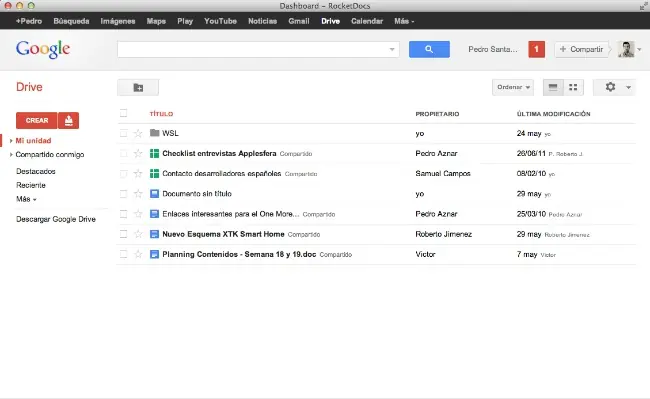Open the settings dropdown arrow beside gear
The image size is (650, 399).
point(628,87)
